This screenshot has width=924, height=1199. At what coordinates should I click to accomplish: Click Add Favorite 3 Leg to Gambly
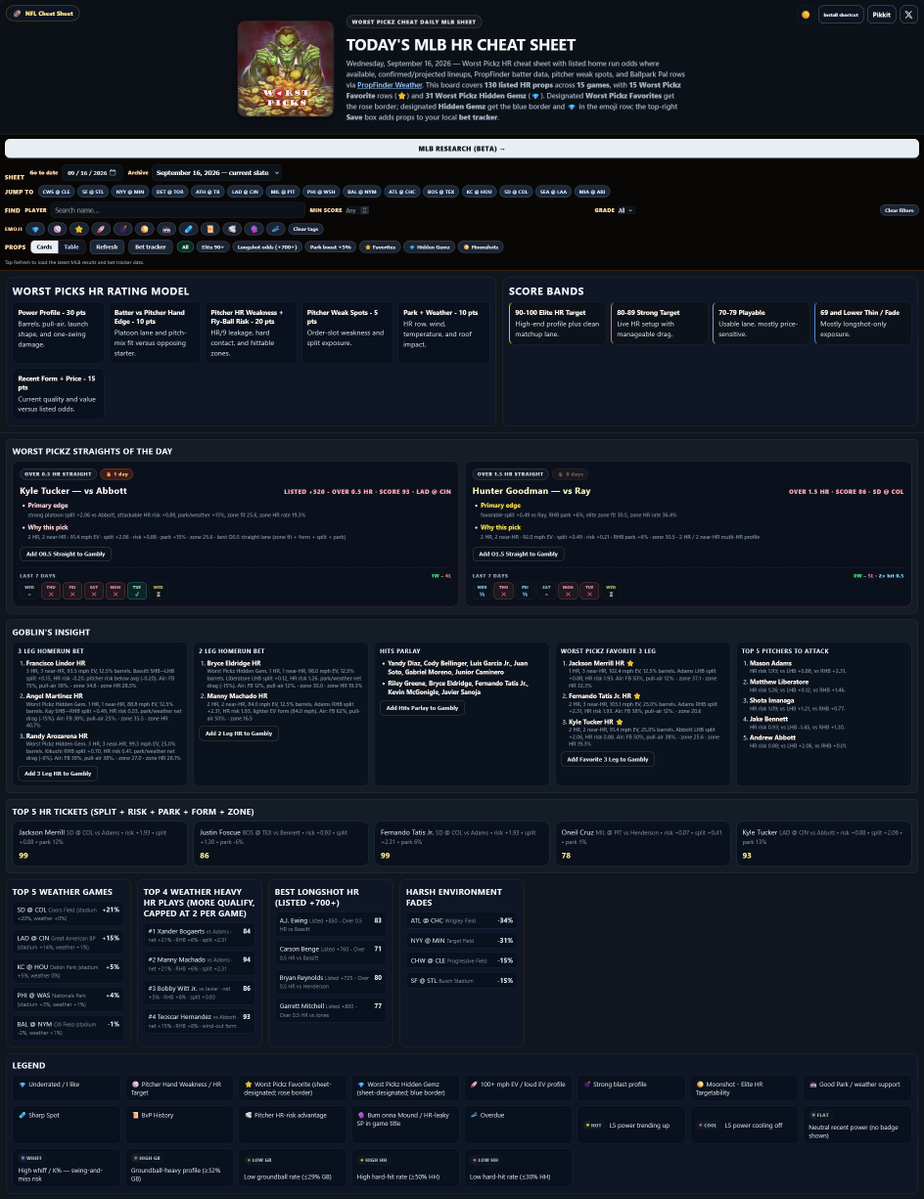coord(607,759)
